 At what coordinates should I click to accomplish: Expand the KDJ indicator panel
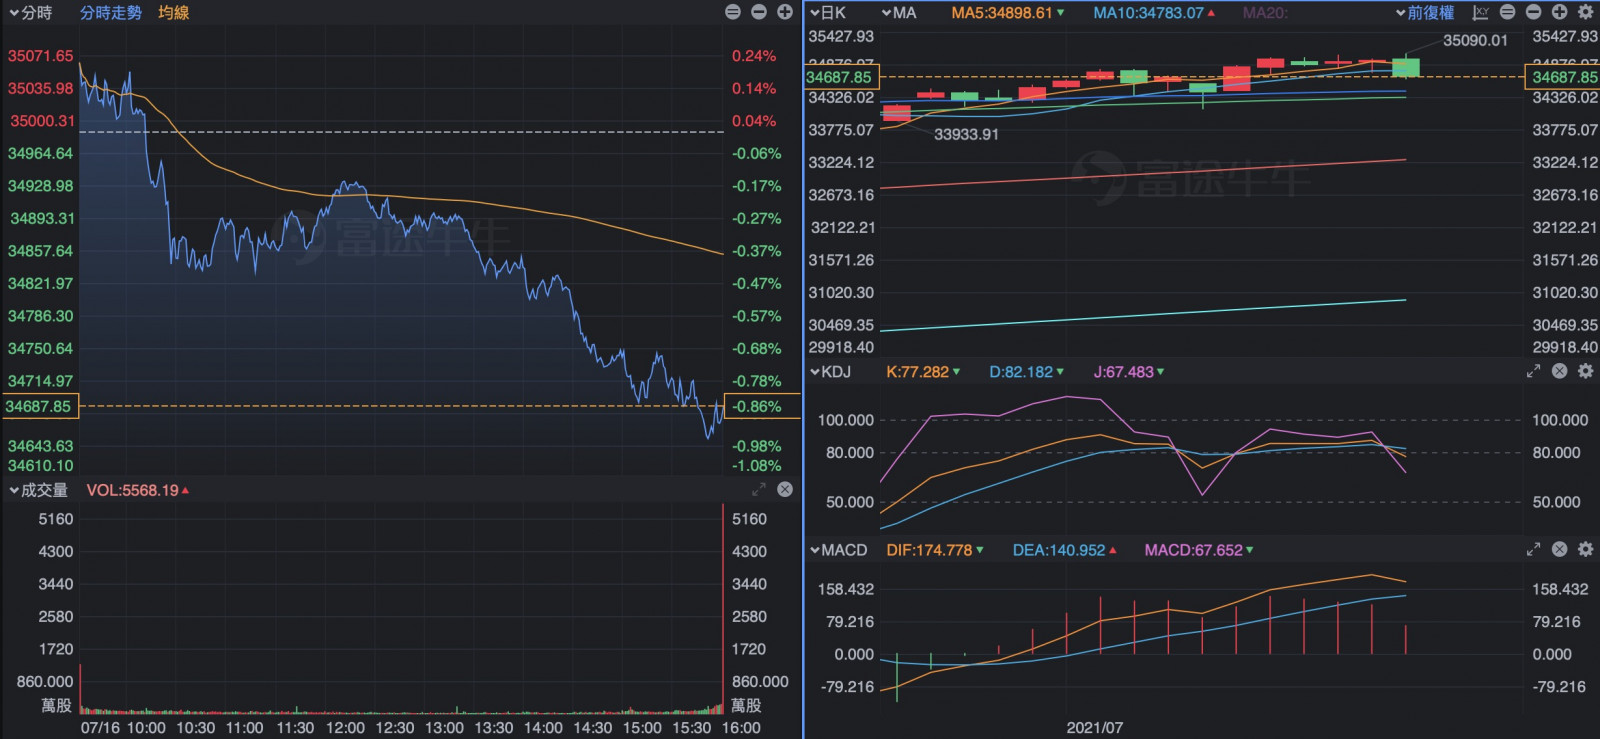point(1533,371)
